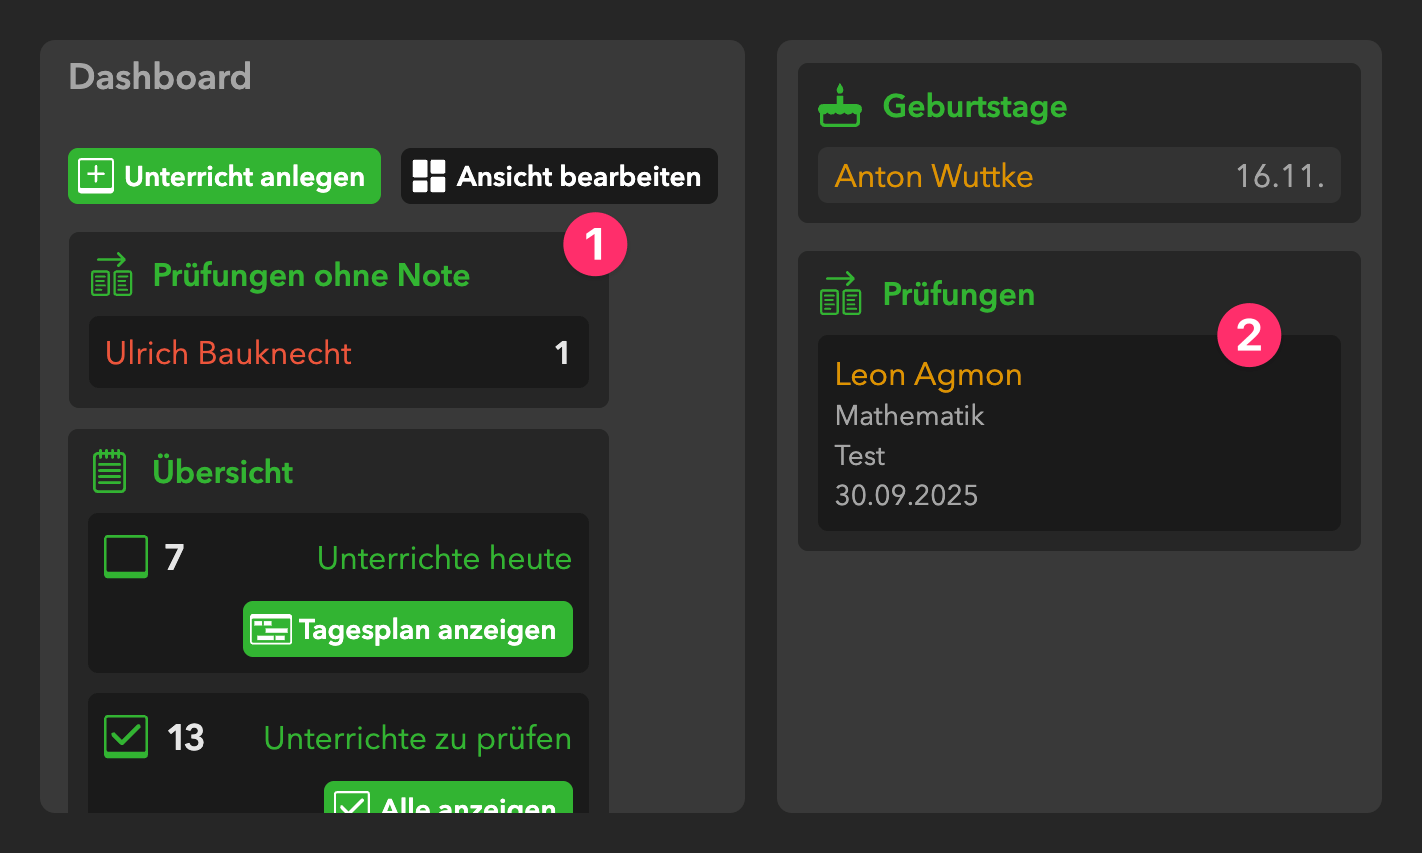Image resolution: width=1422 pixels, height=853 pixels.
Task: Click the Übersicht notepad icon
Action: click(109, 471)
